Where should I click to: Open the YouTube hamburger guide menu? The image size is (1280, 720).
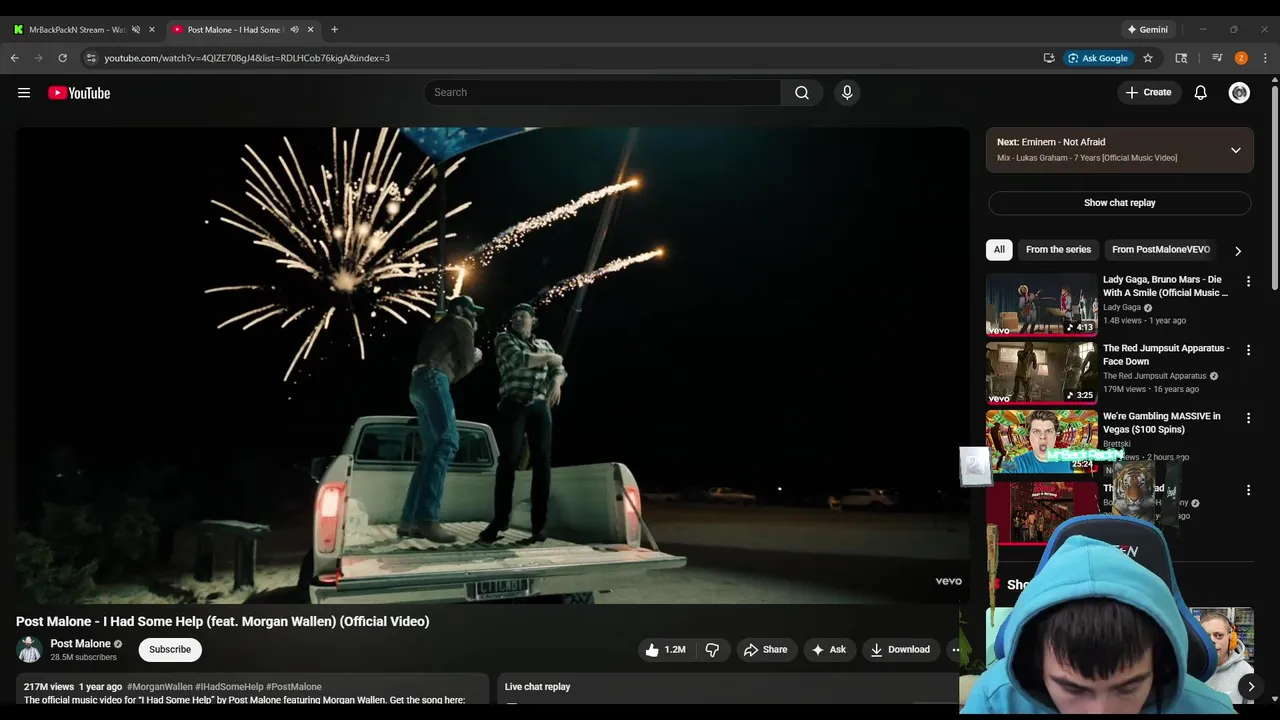[x=24, y=93]
